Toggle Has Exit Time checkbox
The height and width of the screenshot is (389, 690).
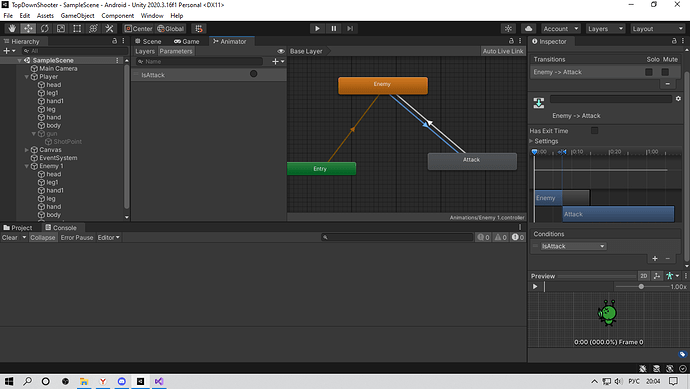(x=595, y=130)
